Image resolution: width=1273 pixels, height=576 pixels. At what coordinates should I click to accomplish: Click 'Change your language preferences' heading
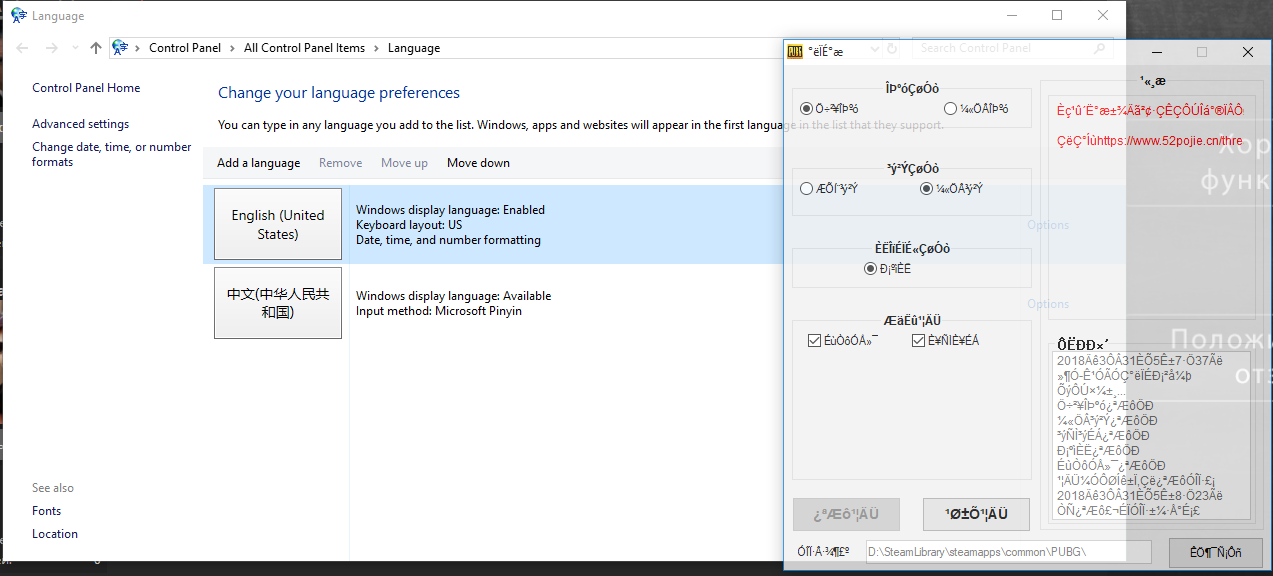[x=339, y=93]
